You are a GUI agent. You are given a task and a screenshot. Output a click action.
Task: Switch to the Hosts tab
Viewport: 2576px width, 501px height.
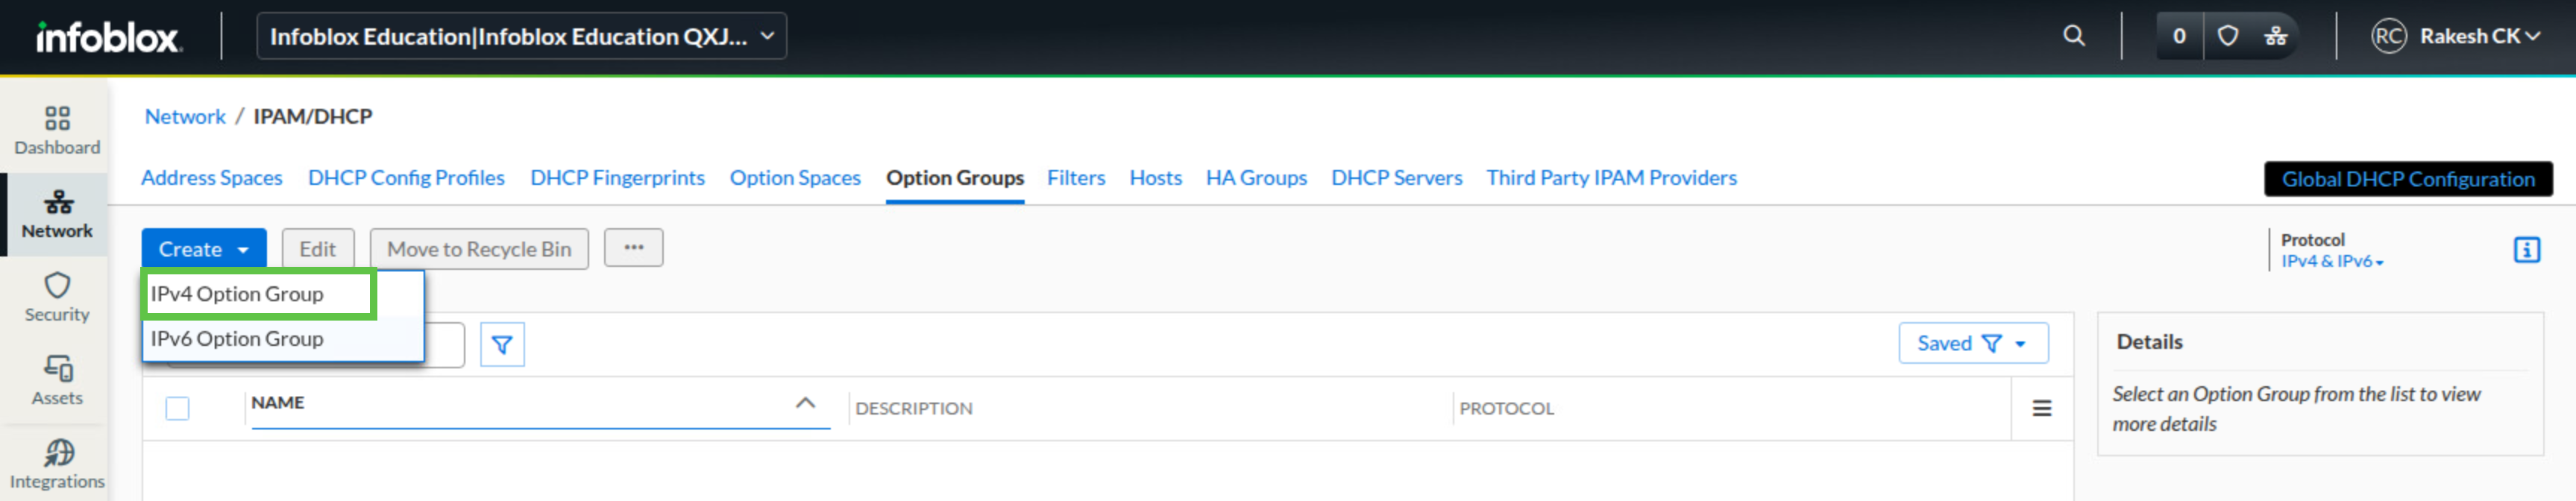point(1155,178)
